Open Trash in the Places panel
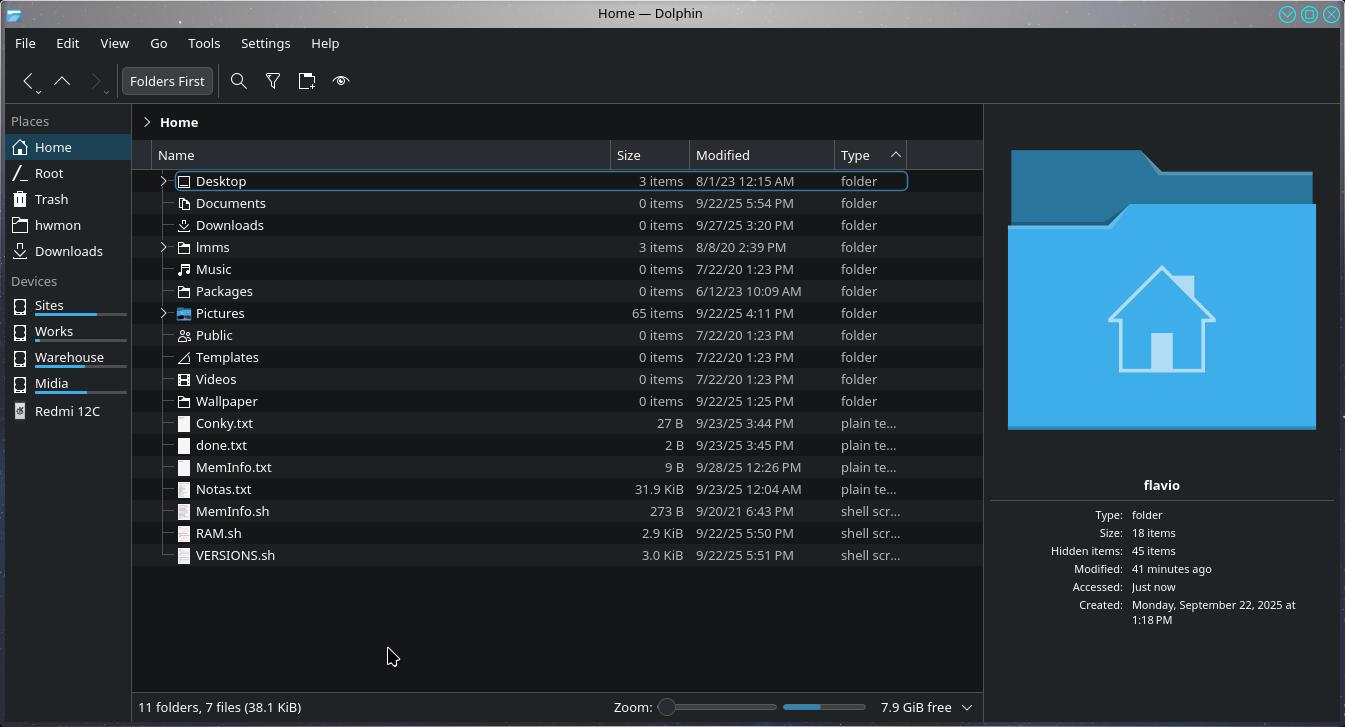Viewport: 1345px width, 727px height. (51, 199)
